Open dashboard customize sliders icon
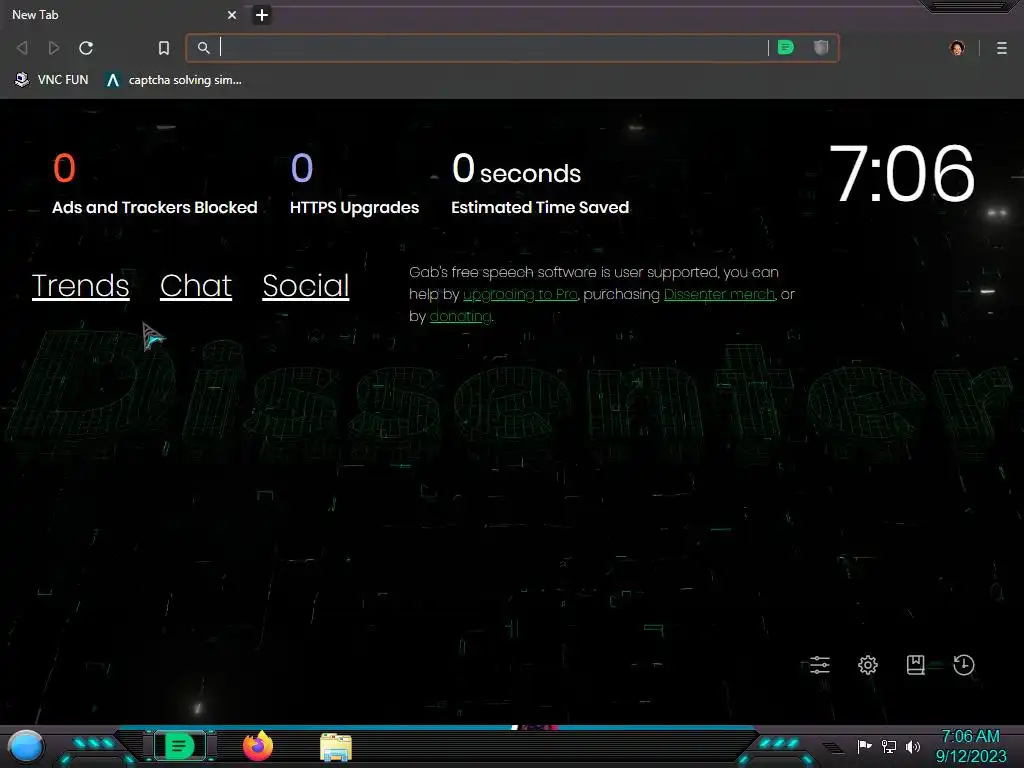 (820, 665)
